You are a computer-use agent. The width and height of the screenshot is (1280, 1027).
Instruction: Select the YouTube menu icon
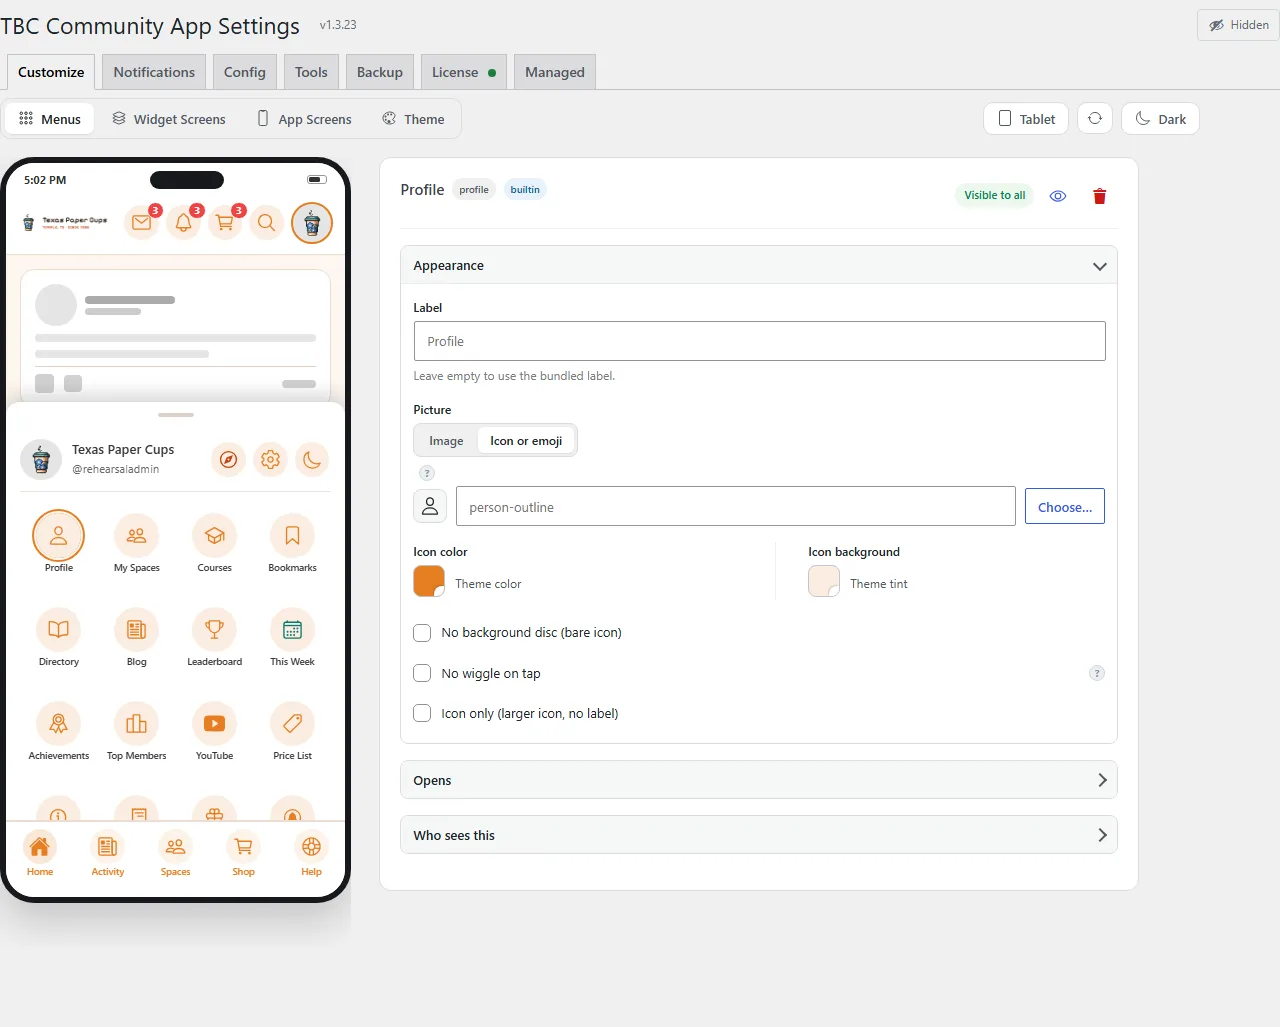(x=215, y=724)
